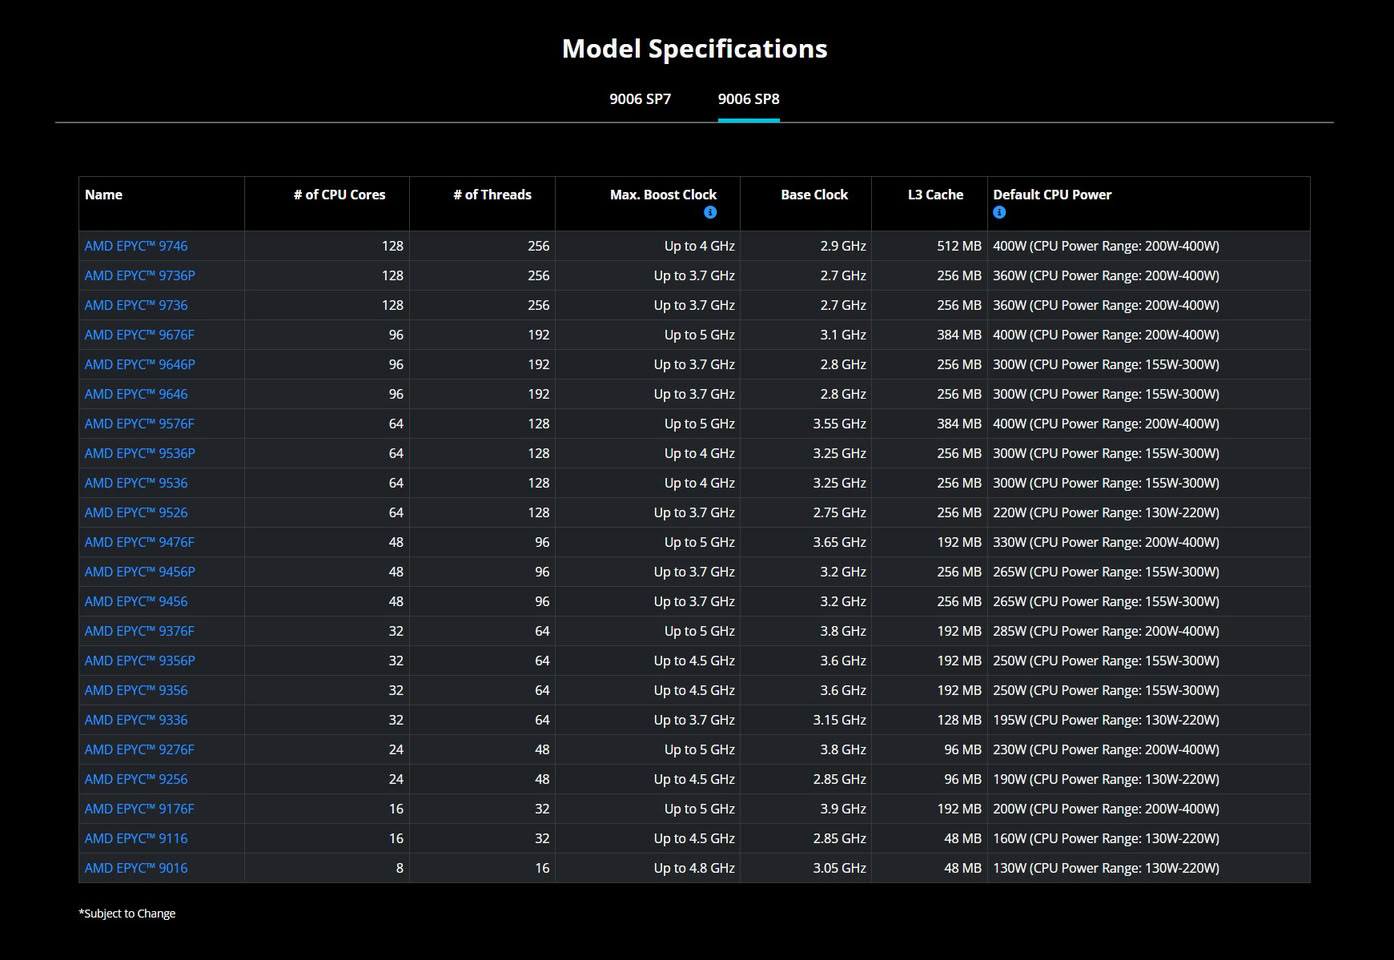
Task: Click the Subject to Change footnote
Action: pos(127,913)
